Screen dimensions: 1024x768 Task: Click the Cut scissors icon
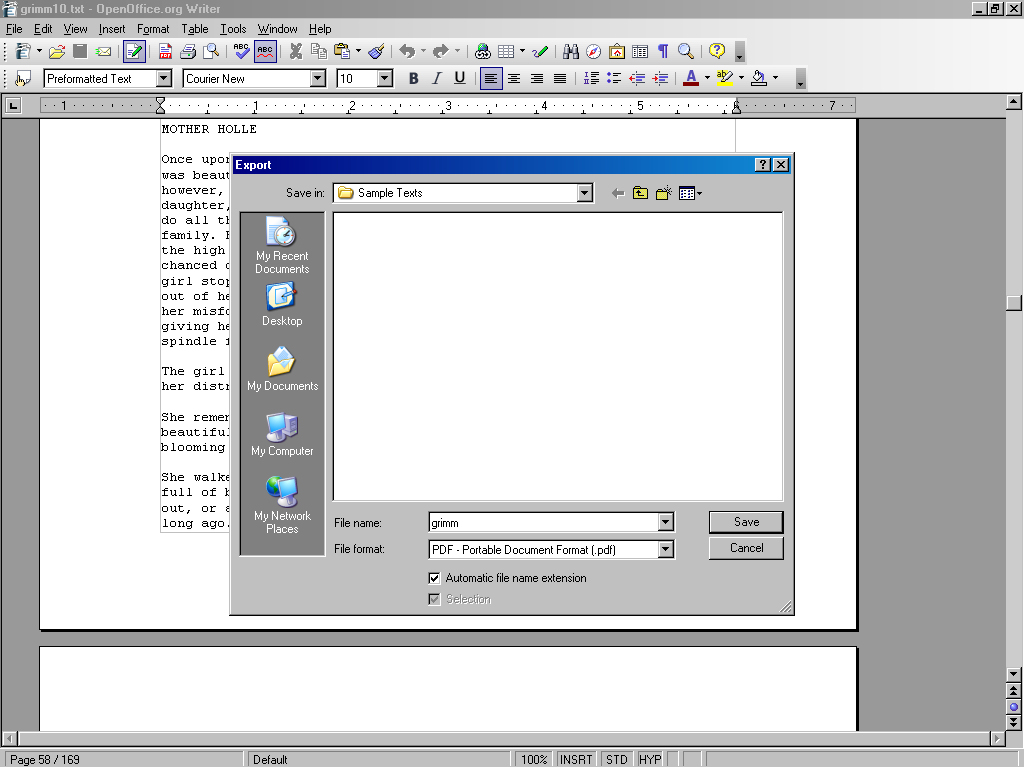point(296,51)
